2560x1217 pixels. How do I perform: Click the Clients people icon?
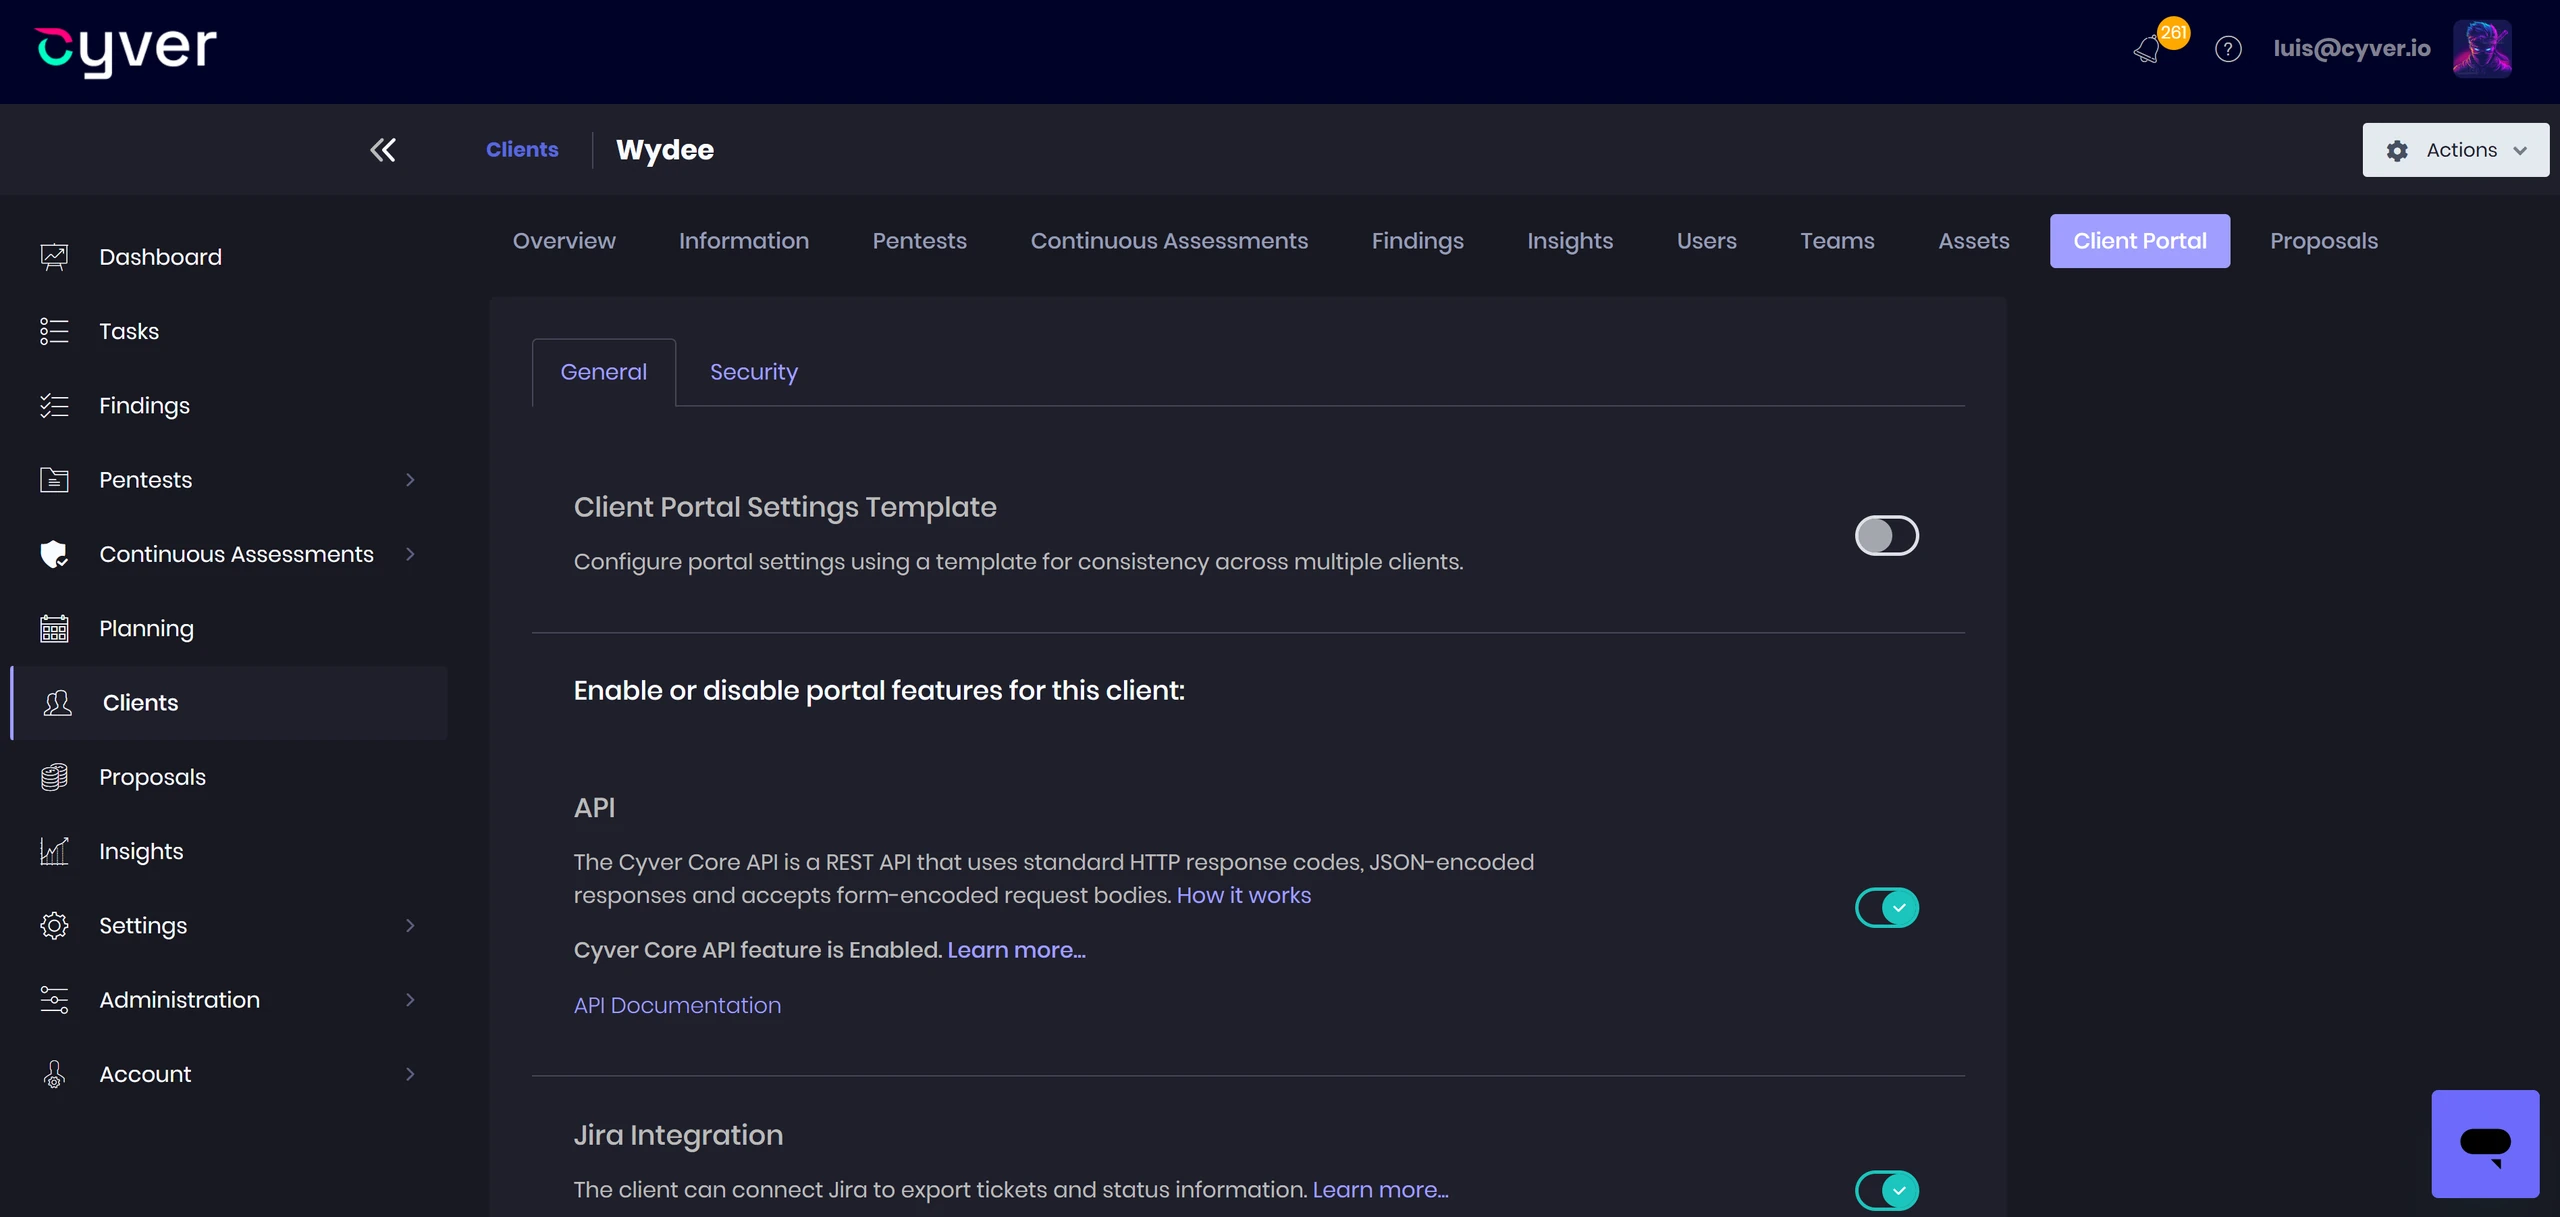[x=58, y=703]
